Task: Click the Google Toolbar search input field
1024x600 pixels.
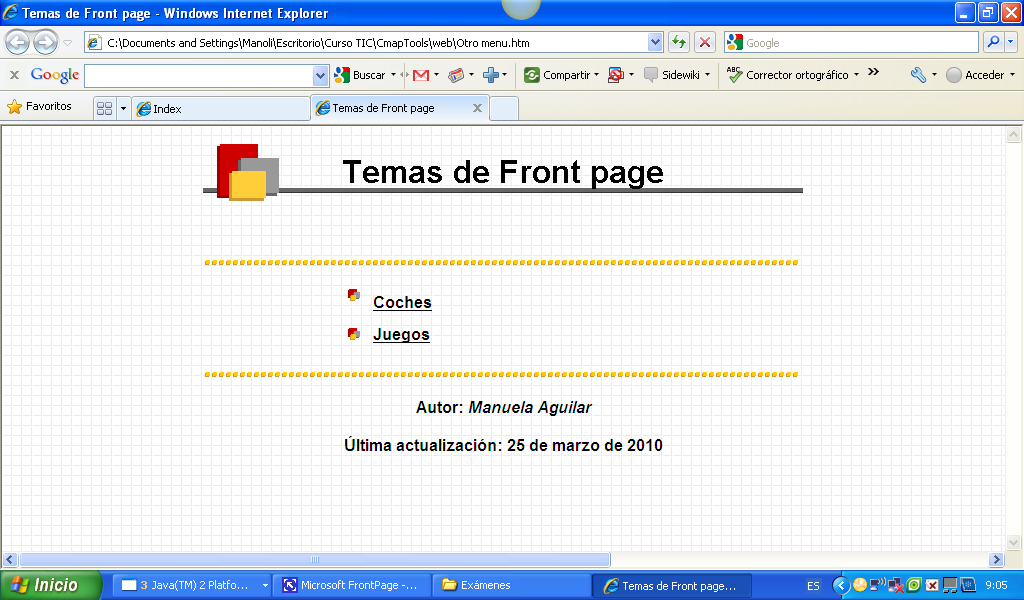Action: pos(199,76)
